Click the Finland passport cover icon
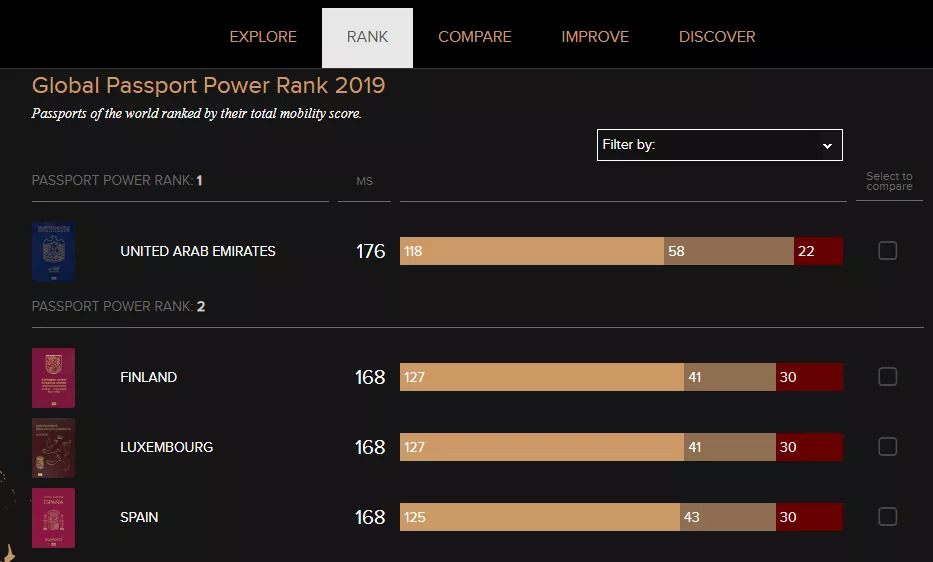 click(x=53, y=377)
